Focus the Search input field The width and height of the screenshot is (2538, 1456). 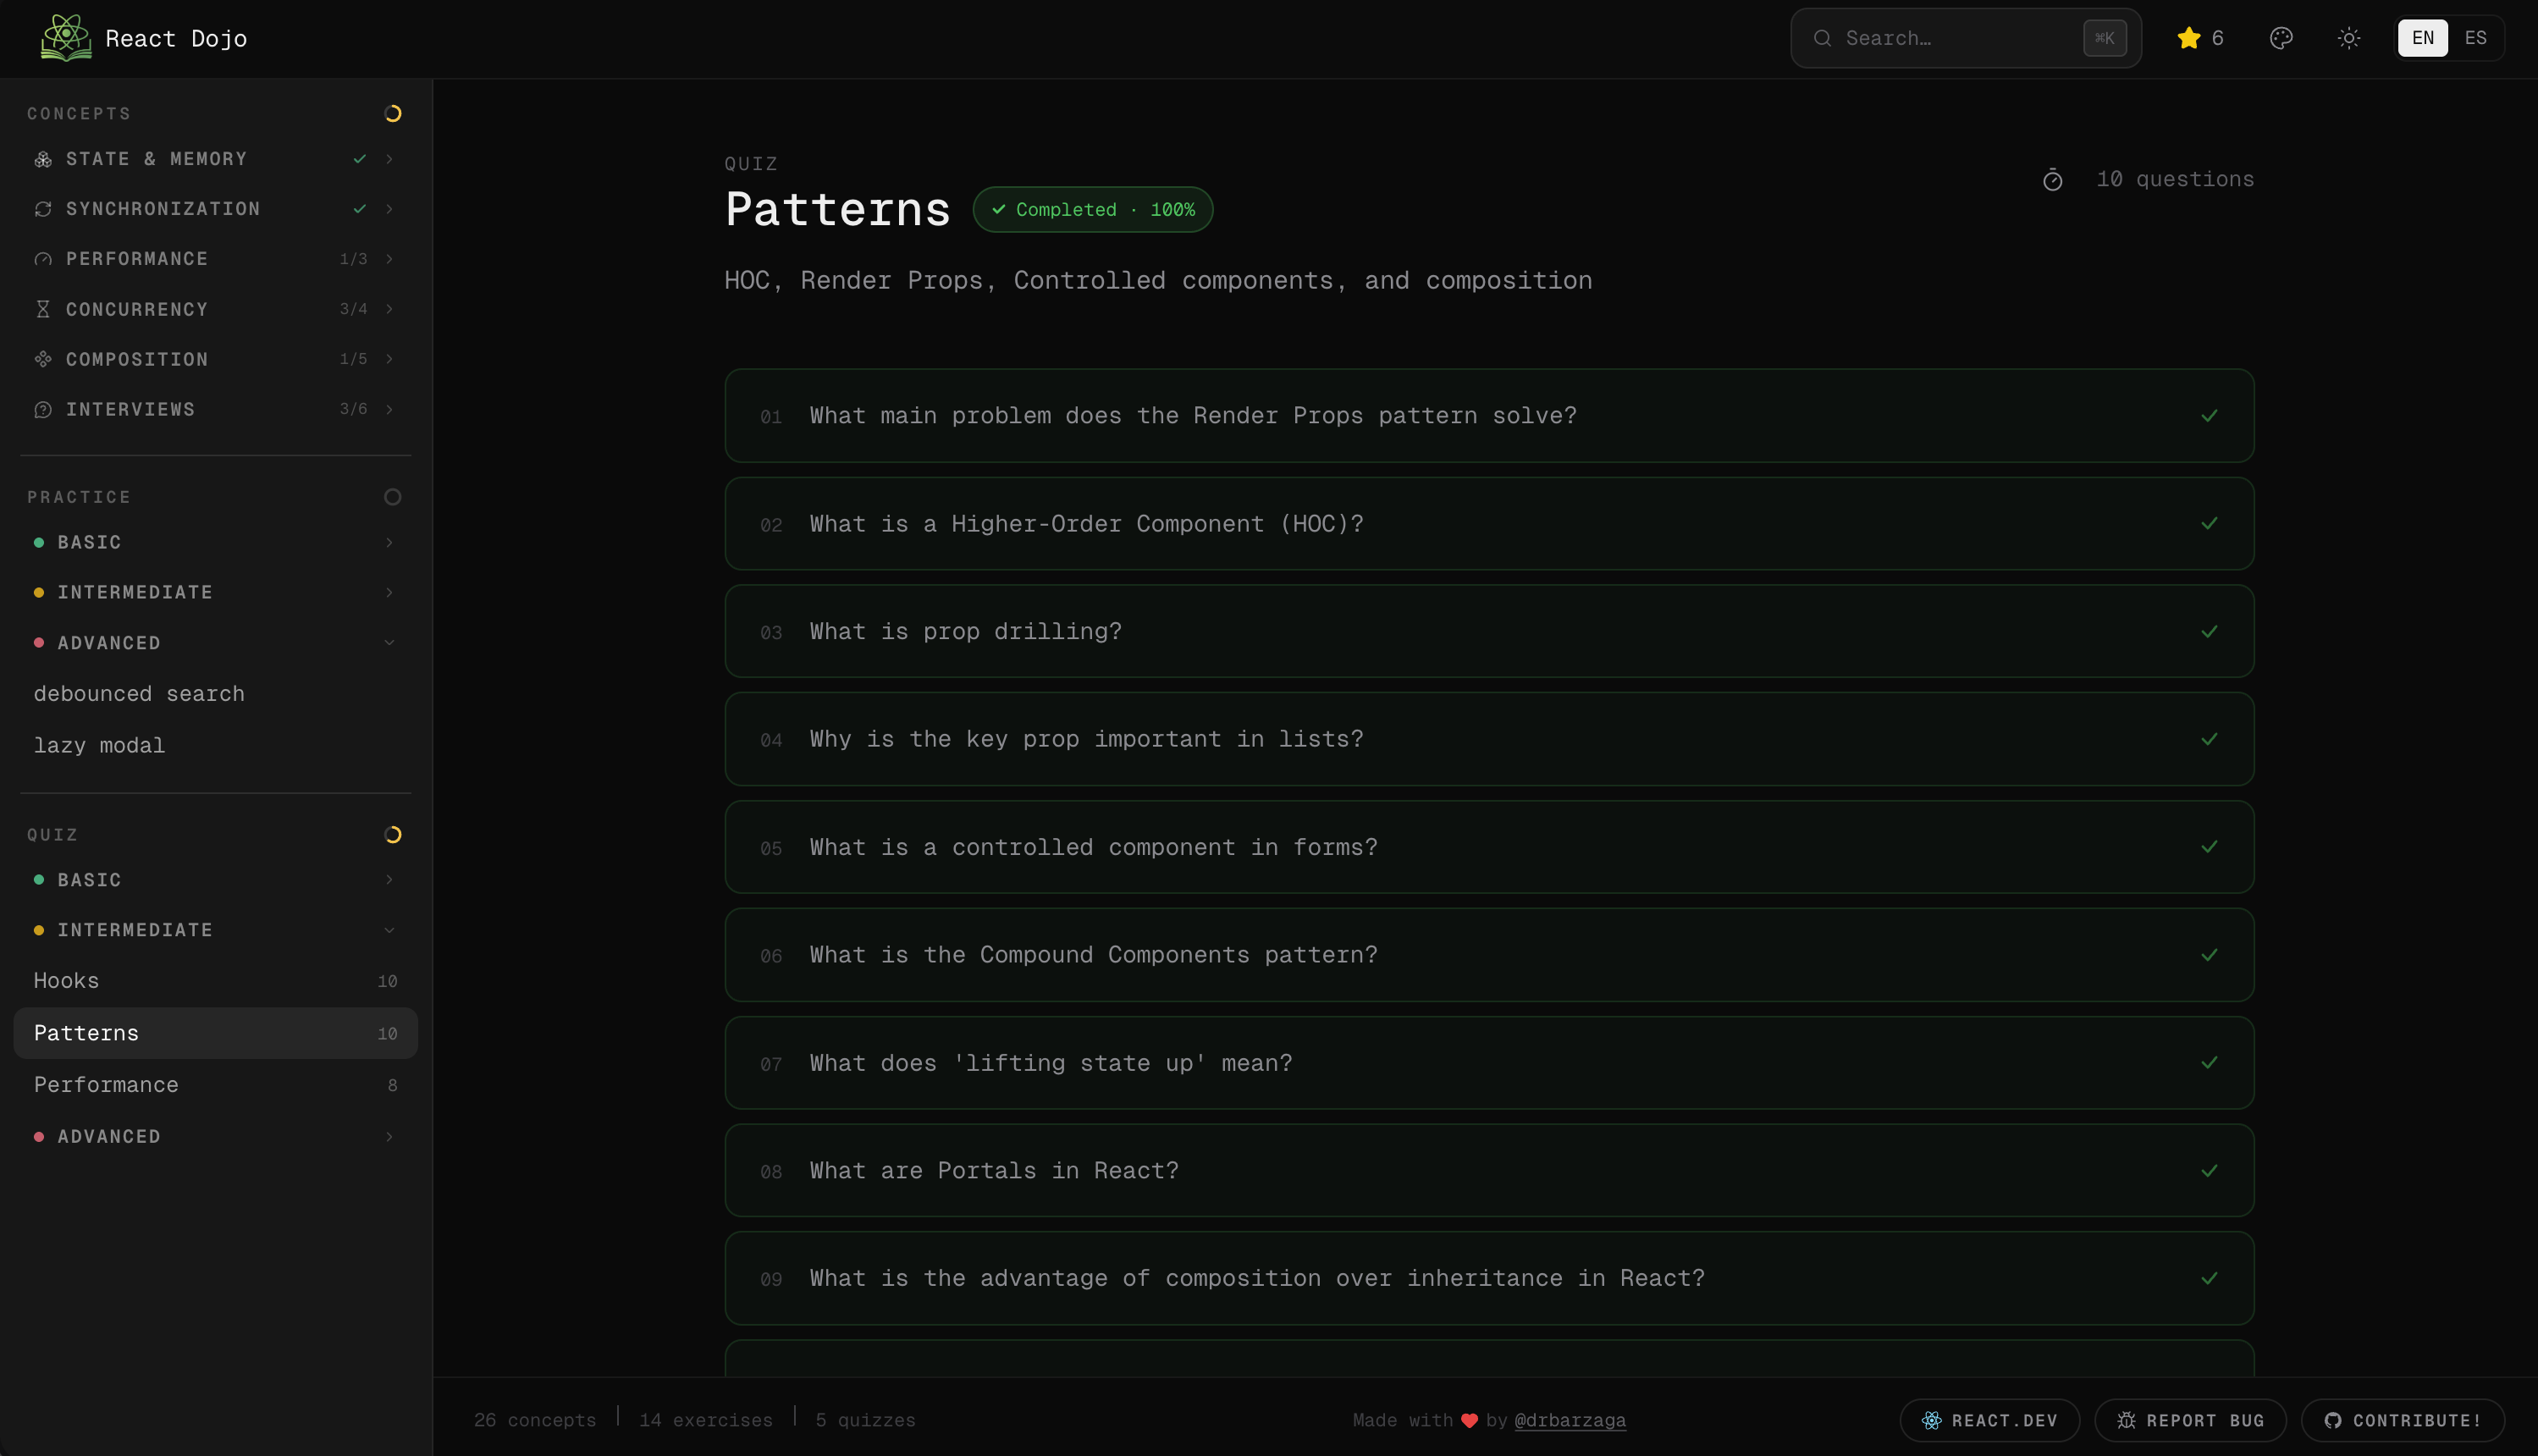tap(1965, 38)
